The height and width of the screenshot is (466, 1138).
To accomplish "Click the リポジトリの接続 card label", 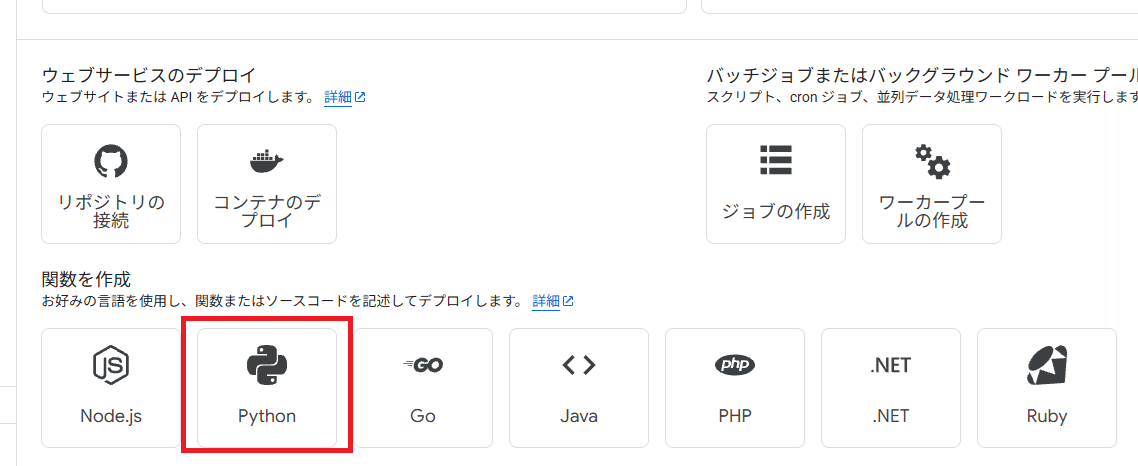I will coord(111,211).
